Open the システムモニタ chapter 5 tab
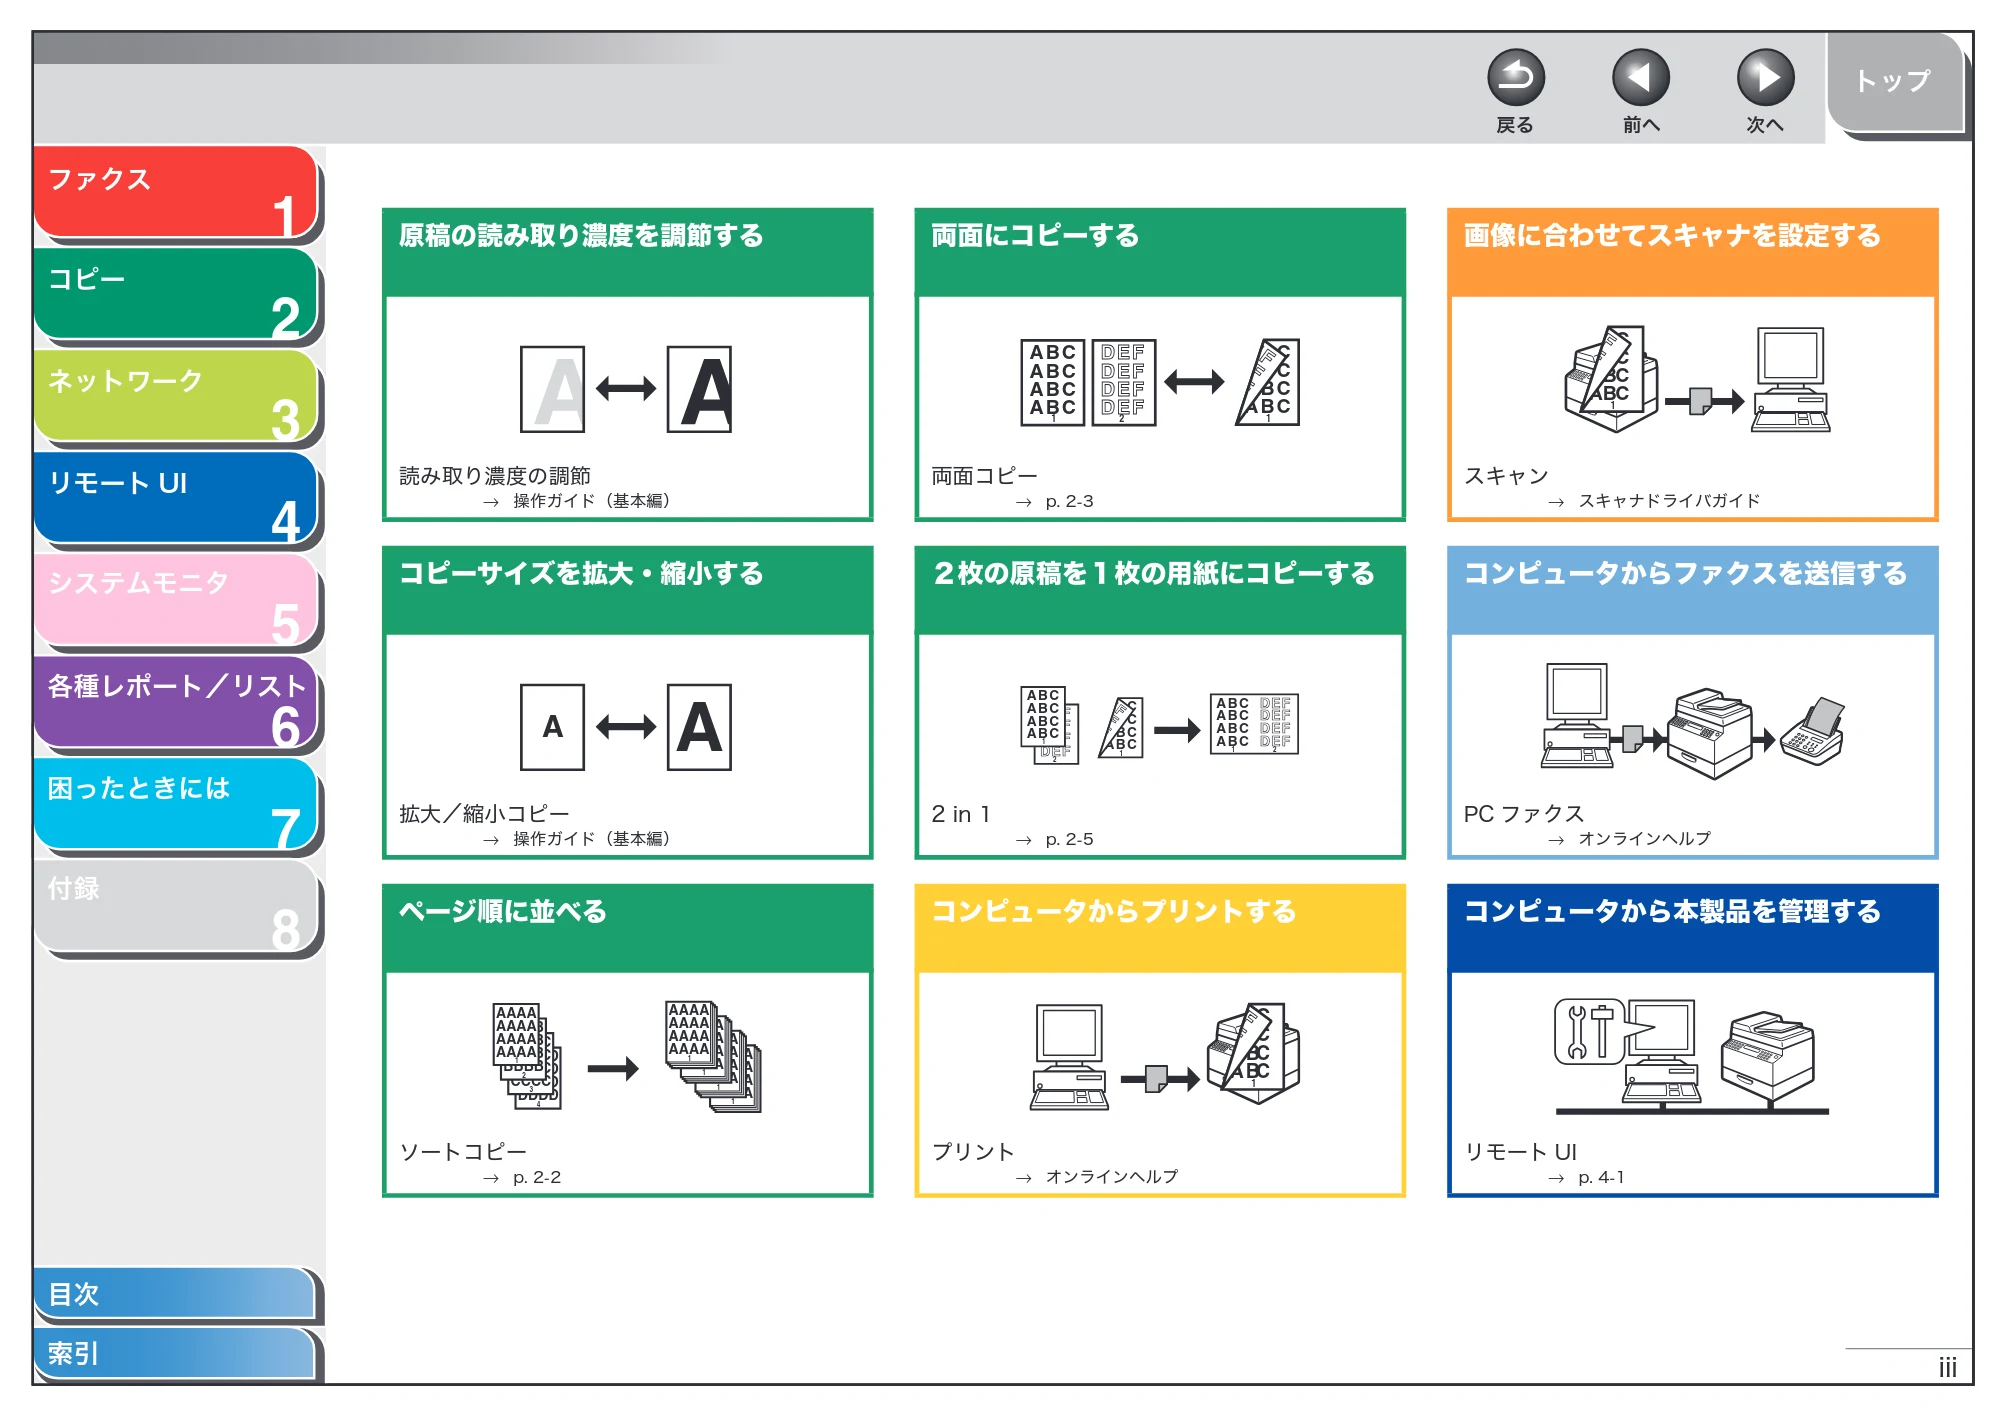This screenshot has width=2000, height=1415. click(x=175, y=600)
